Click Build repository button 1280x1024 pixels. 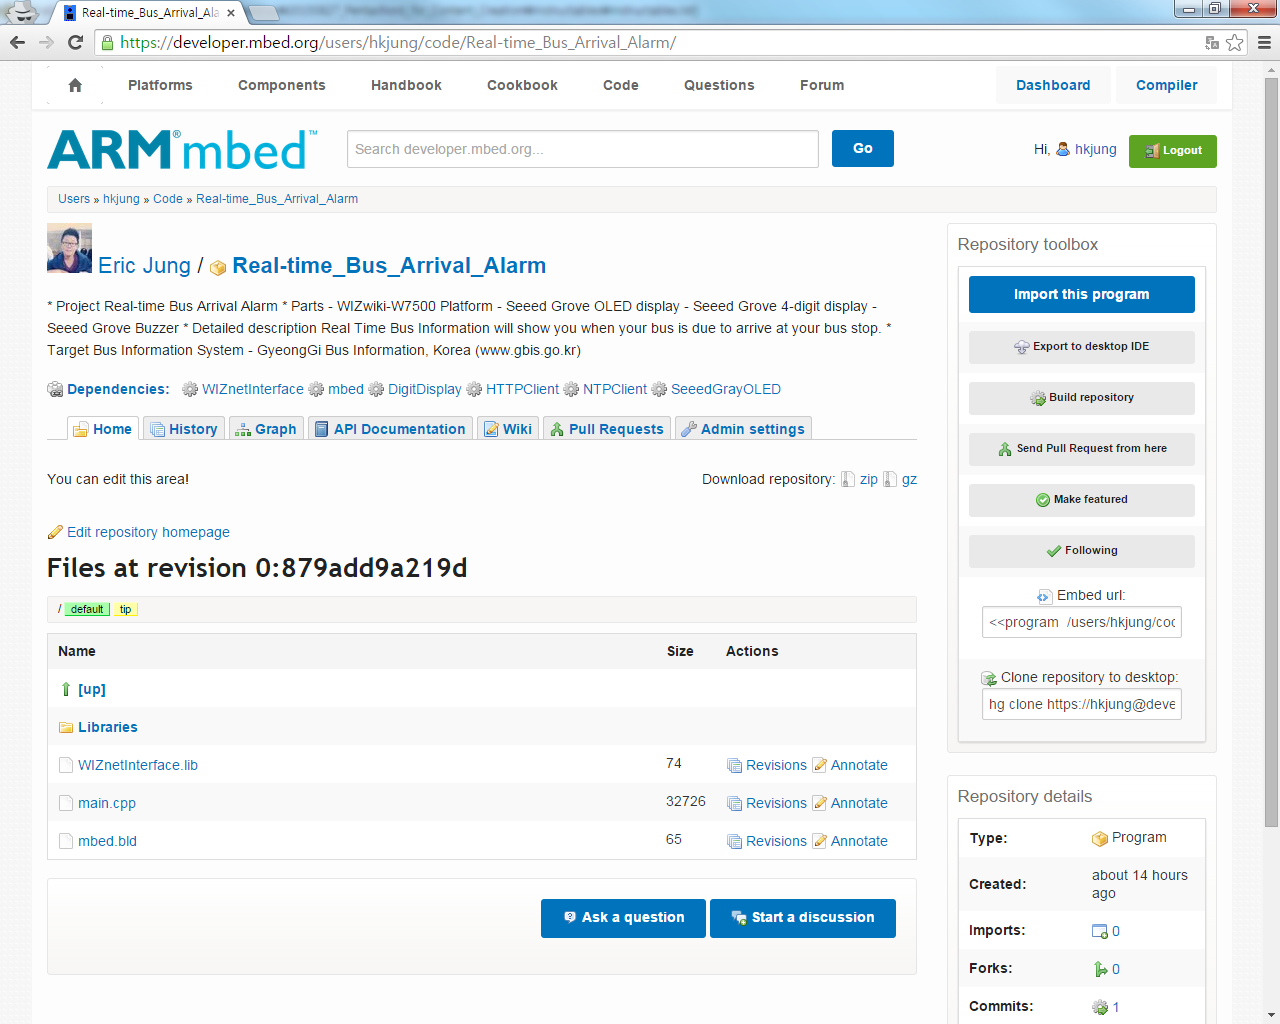click(x=1081, y=398)
